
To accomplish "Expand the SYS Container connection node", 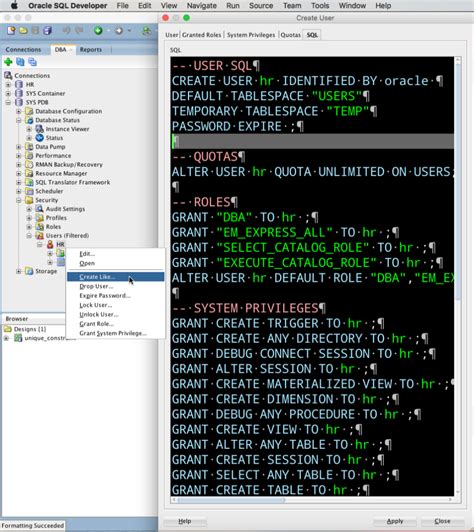I will coord(8,93).
